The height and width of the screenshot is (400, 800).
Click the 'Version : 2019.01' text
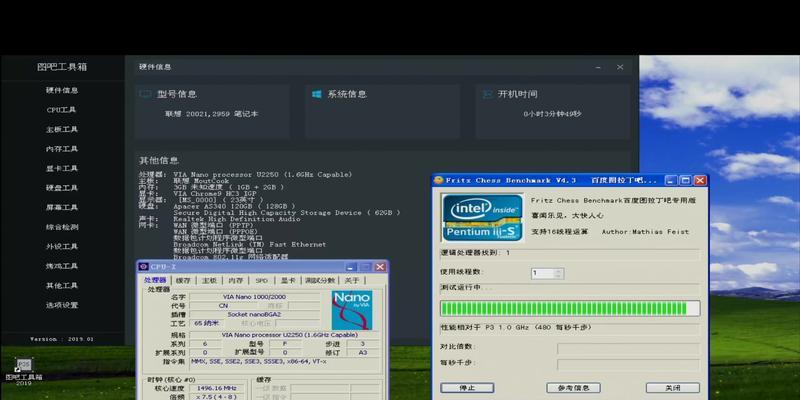62,339
